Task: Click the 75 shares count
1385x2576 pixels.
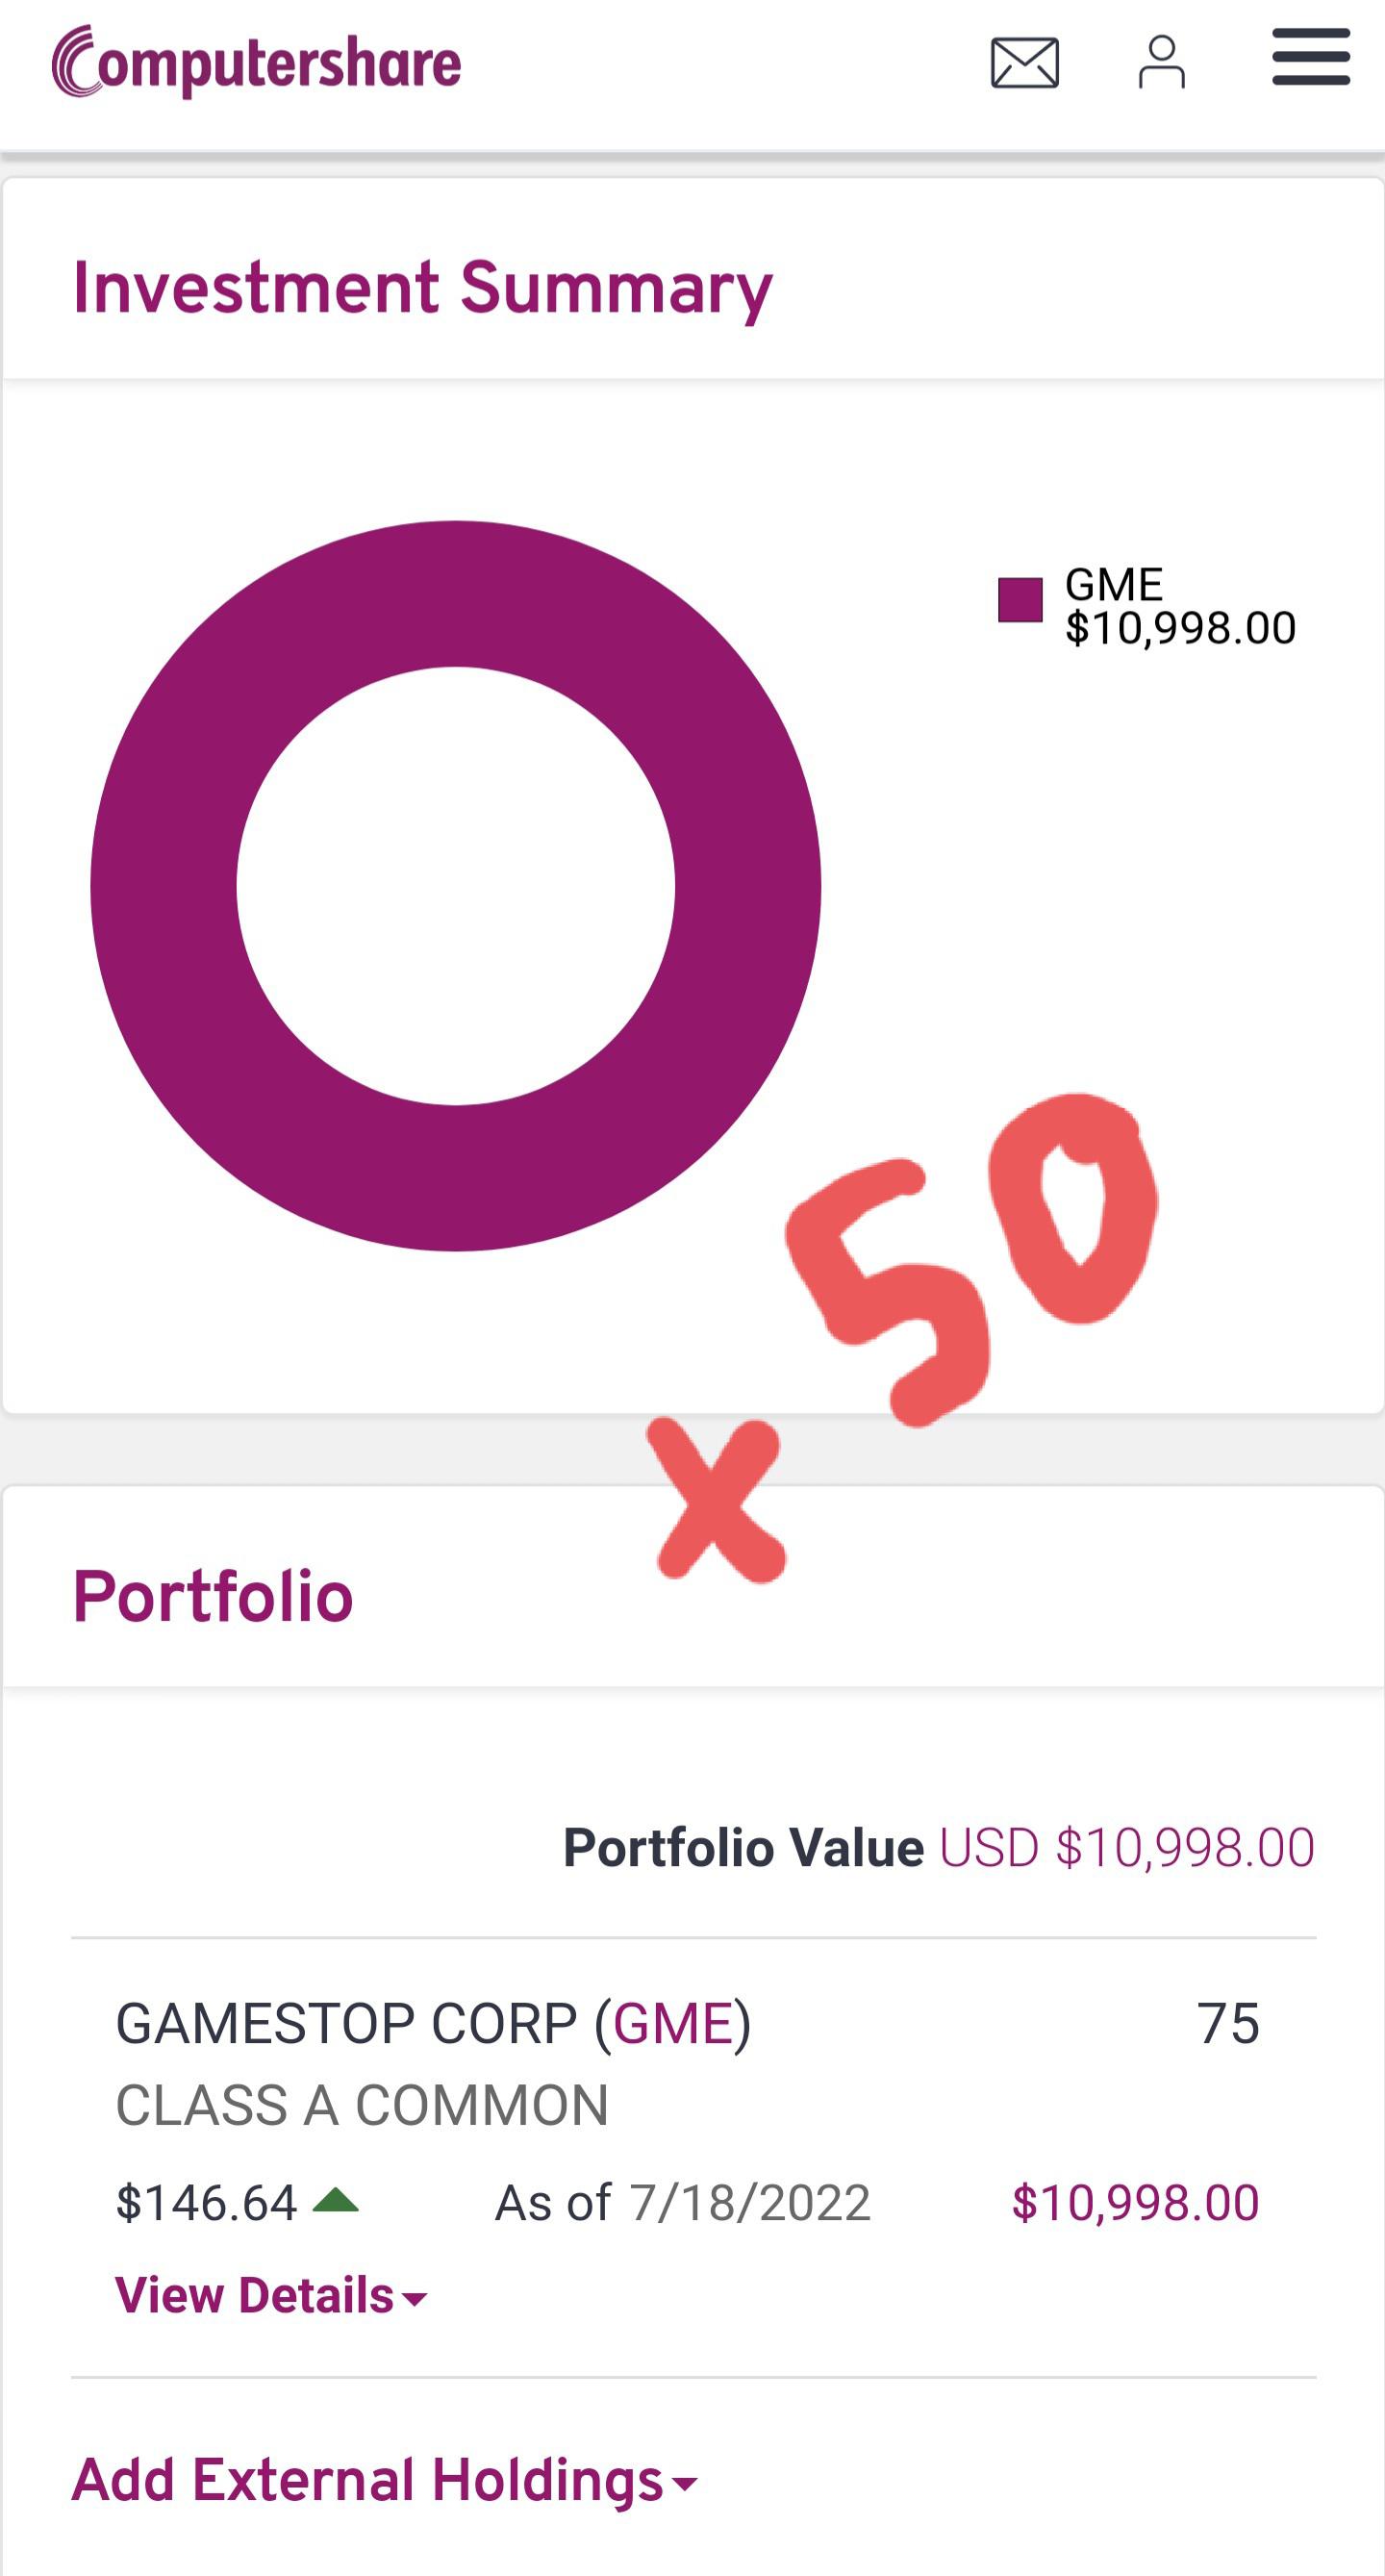Action: pos(1228,2024)
